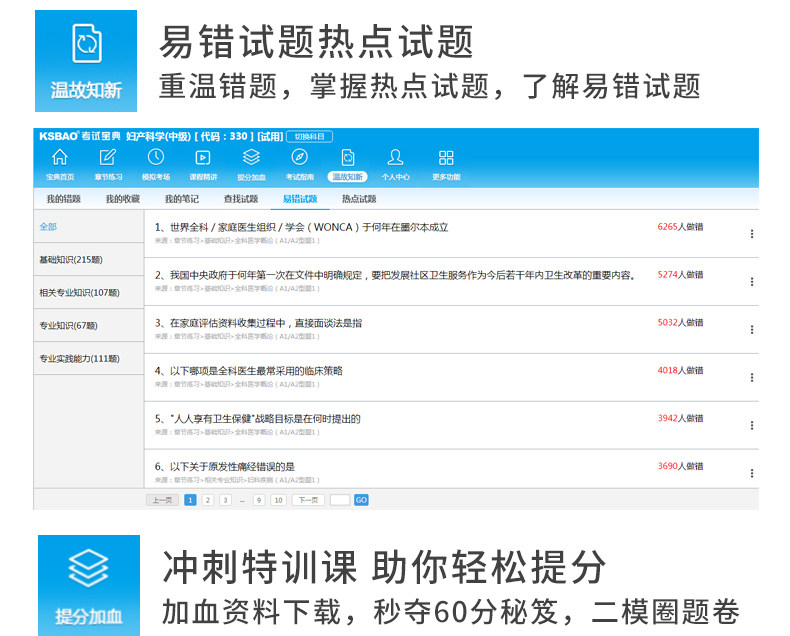Open question 3 about 直接面谈法
This screenshot has height=636, width=790.
coord(258,323)
